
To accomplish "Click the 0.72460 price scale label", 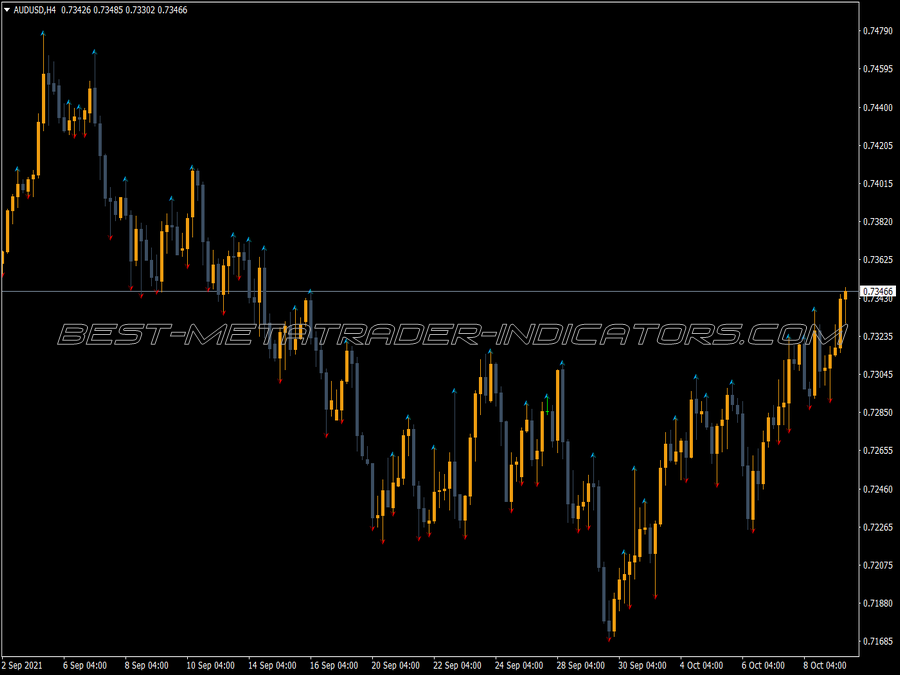I will 878,489.
